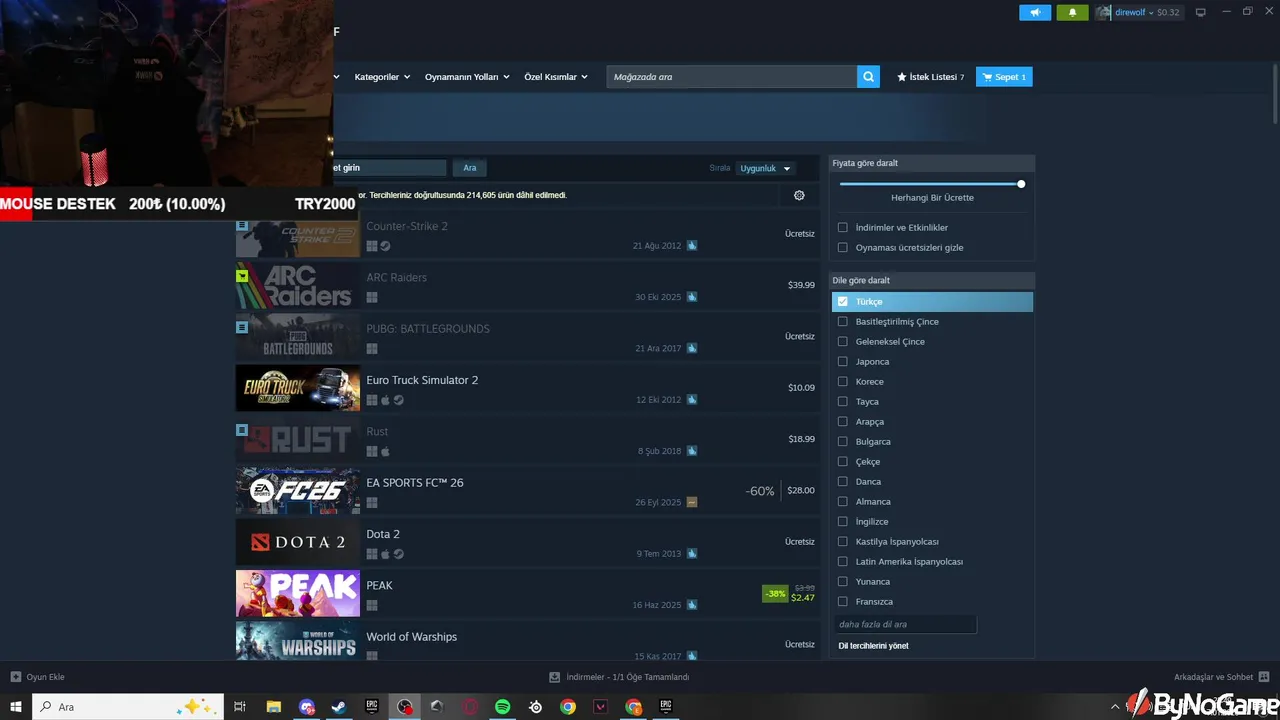The height and width of the screenshot is (720, 1280).
Task: Open File Explorer from the taskbar
Action: [273, 707]
